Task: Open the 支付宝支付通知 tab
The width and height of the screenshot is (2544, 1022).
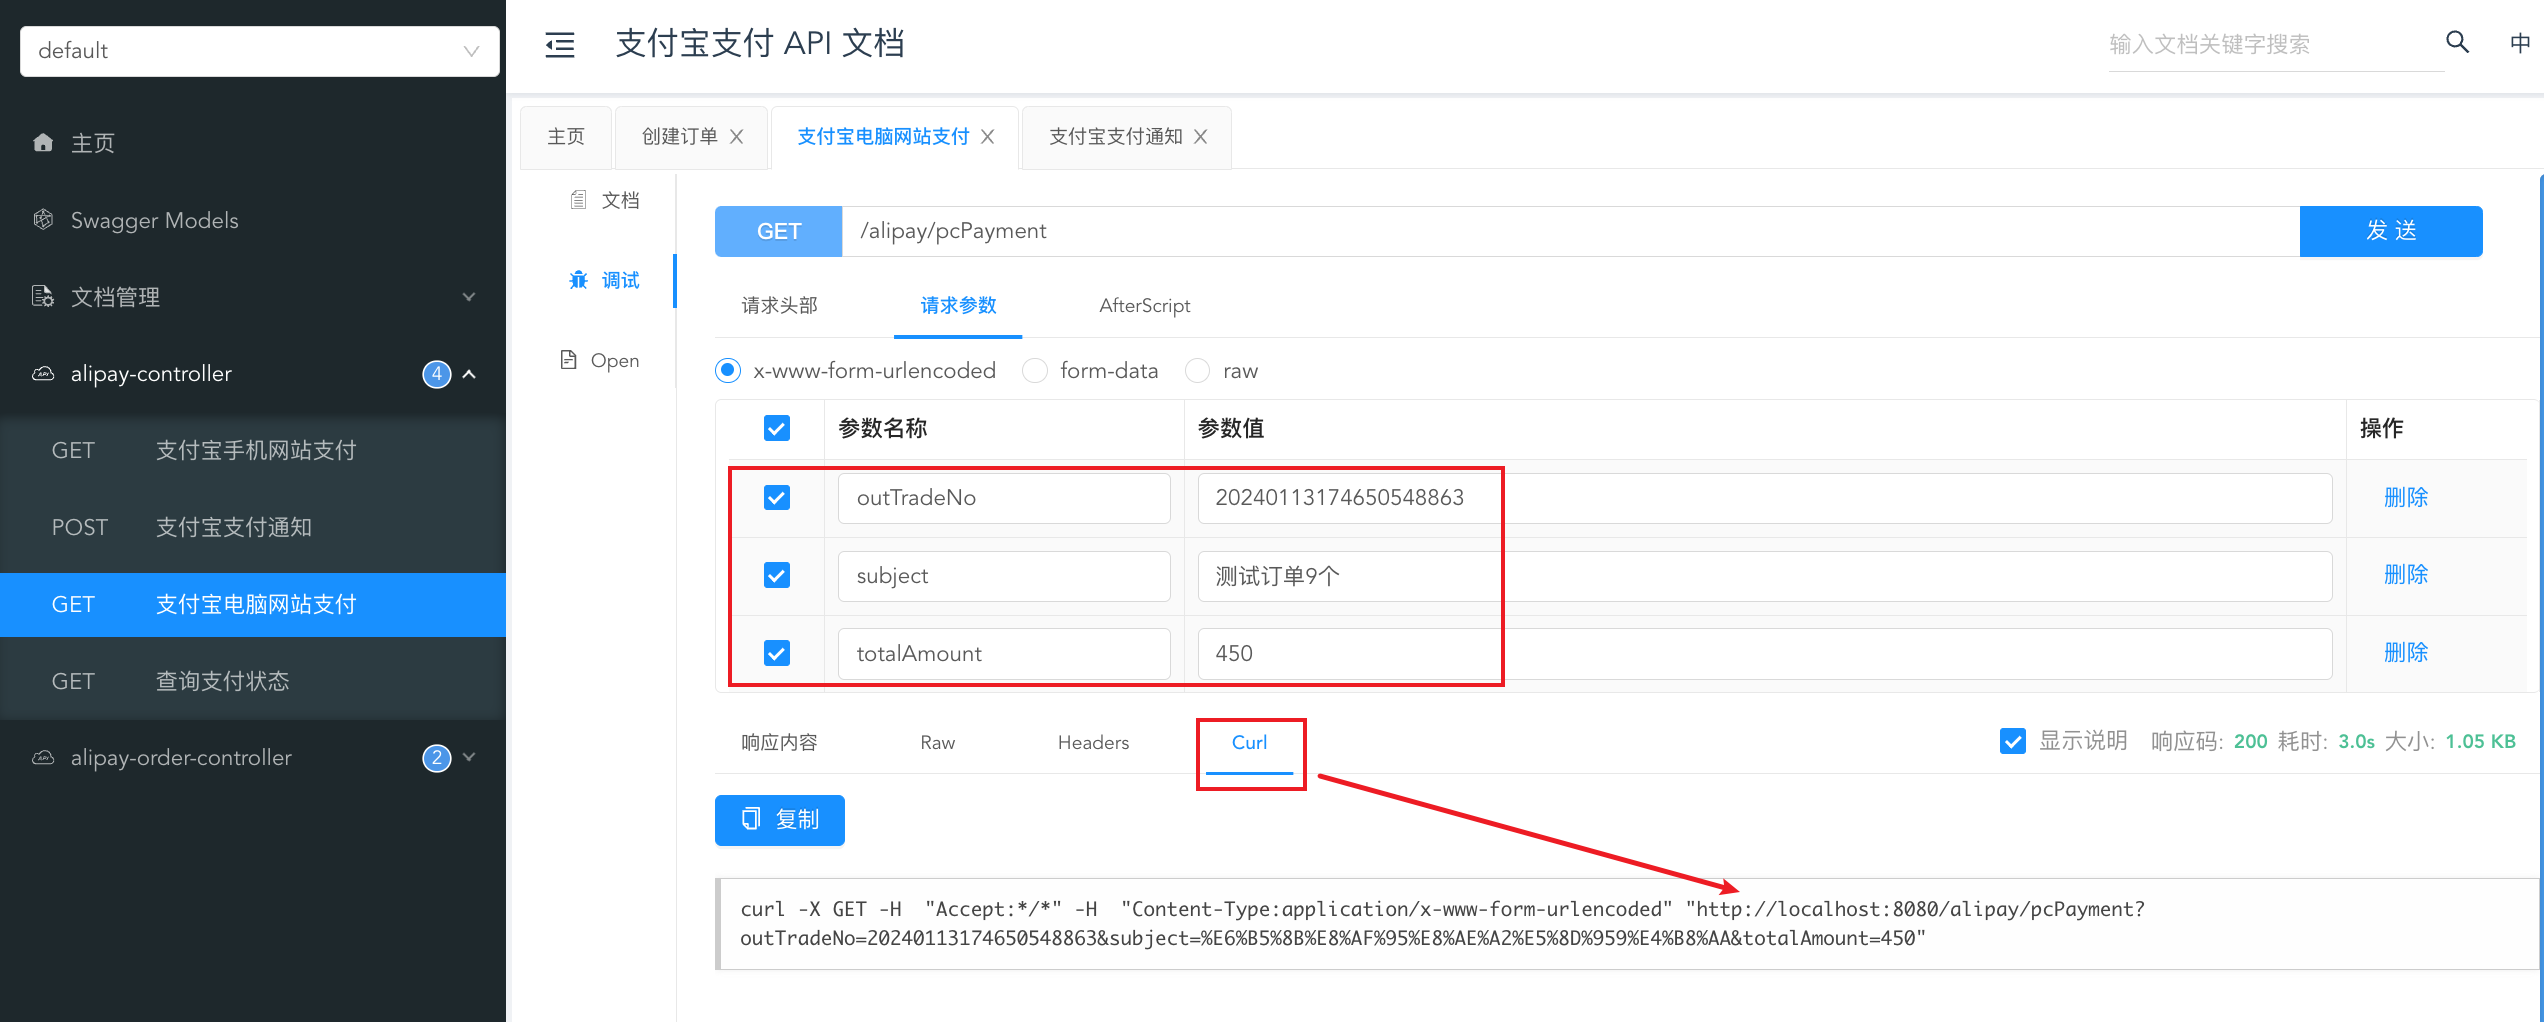Action: point(1116,137)
